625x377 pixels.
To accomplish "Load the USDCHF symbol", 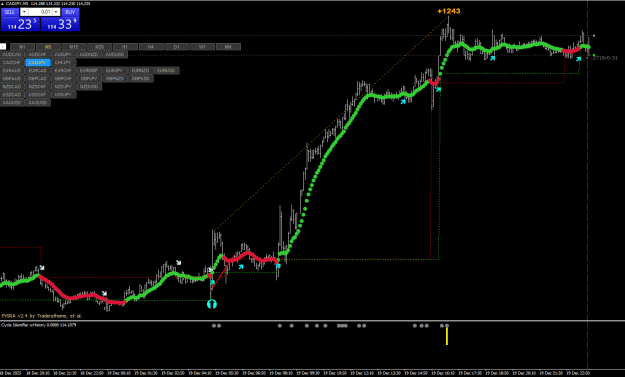I will point(37,95).
